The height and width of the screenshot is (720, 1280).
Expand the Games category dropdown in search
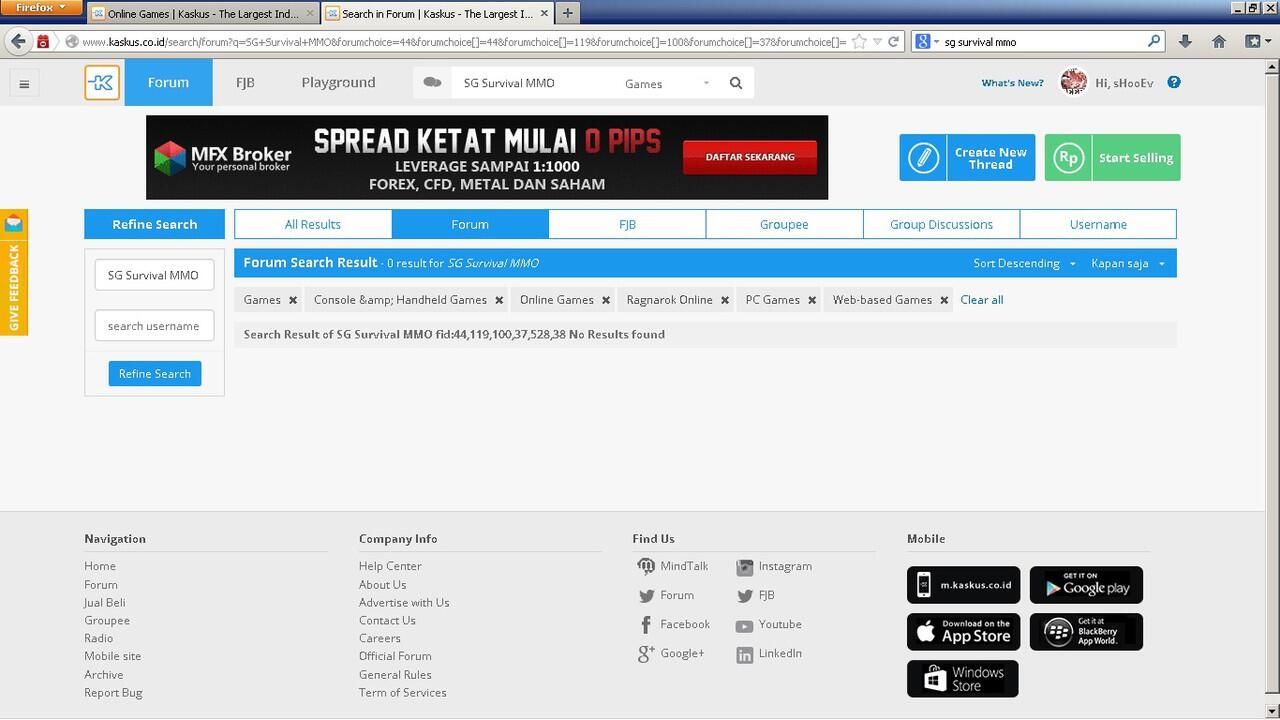[666, 83]
